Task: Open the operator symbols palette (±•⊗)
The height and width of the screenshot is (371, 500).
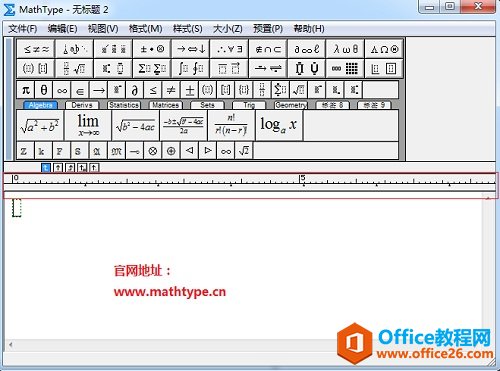Action: pyautogui.click(x=152, y=49)
